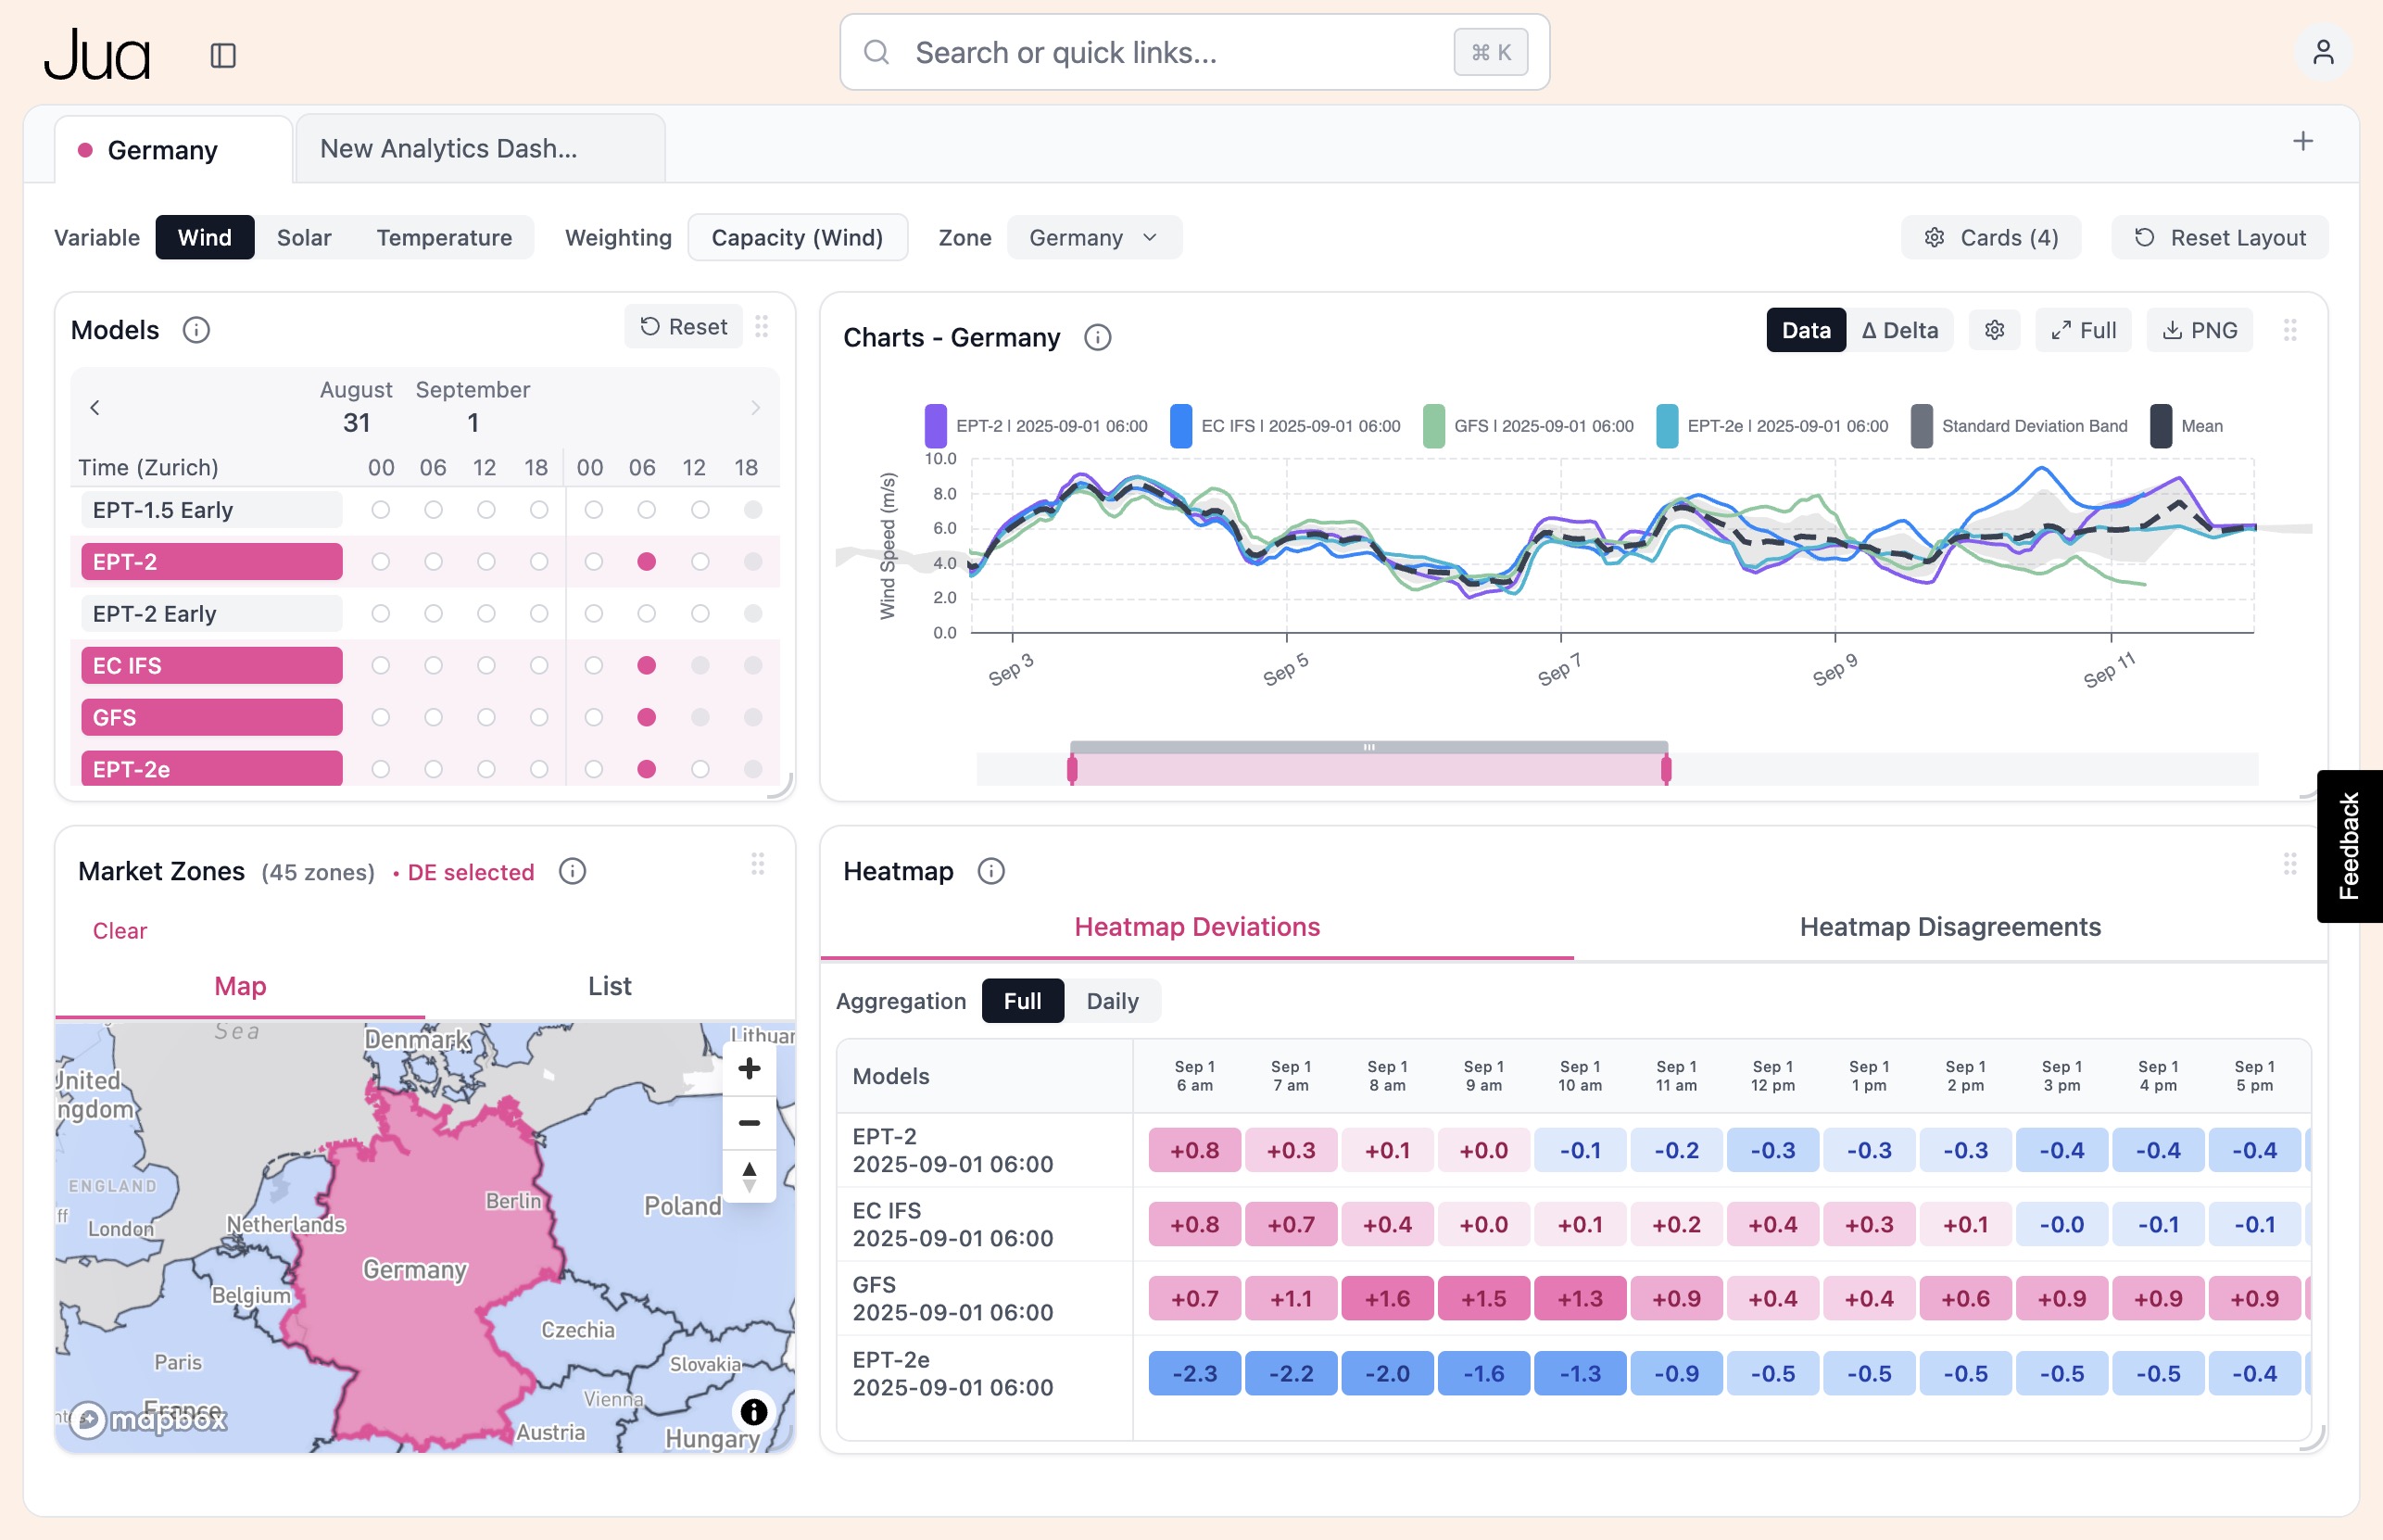Zoom in on the Market Zones map

point(748,1067)
